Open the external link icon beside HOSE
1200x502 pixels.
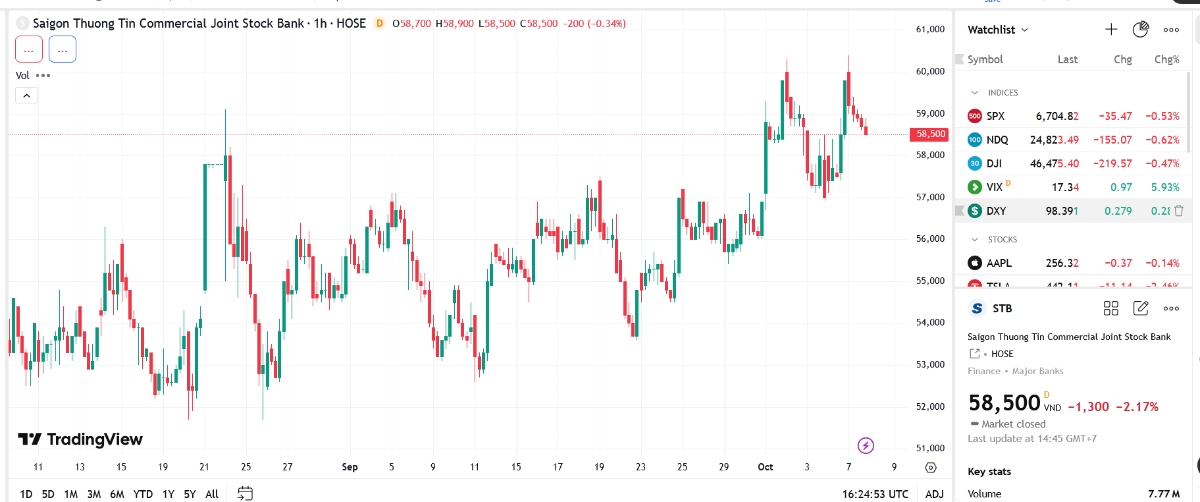(x=974, y=354)
